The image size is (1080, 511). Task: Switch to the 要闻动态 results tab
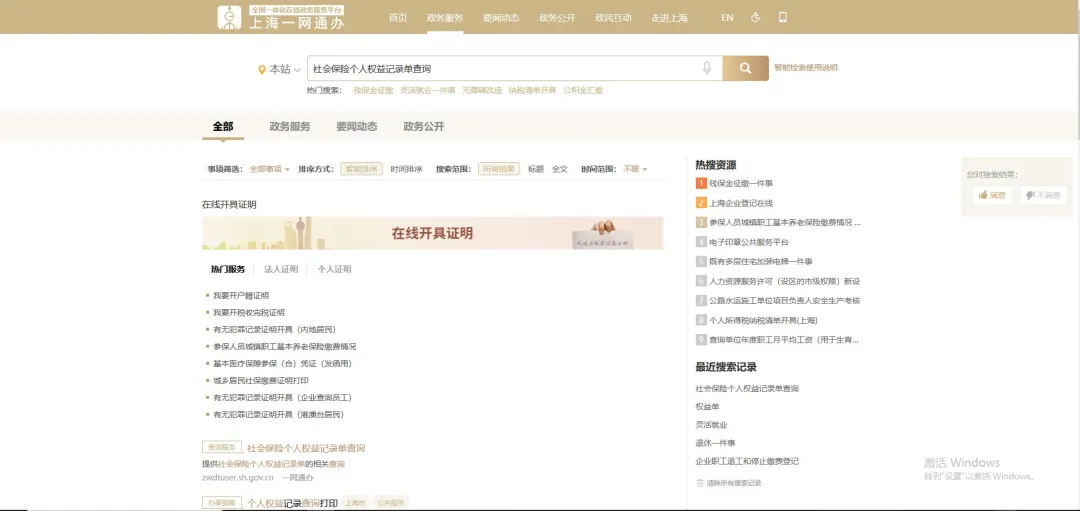(x=356, y=127)
